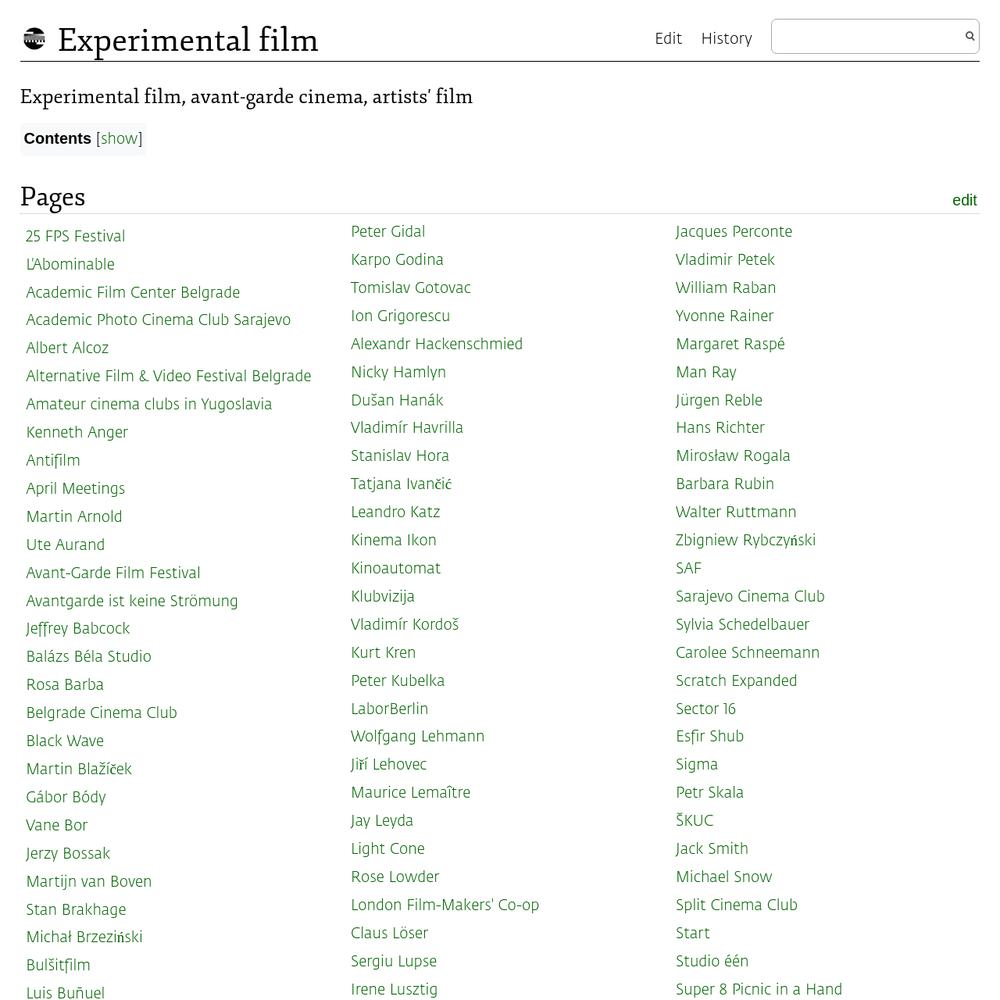Open the Stan Brakhage page
1000x1000 pixels.
pyautogui.click(x=76, y=909)
